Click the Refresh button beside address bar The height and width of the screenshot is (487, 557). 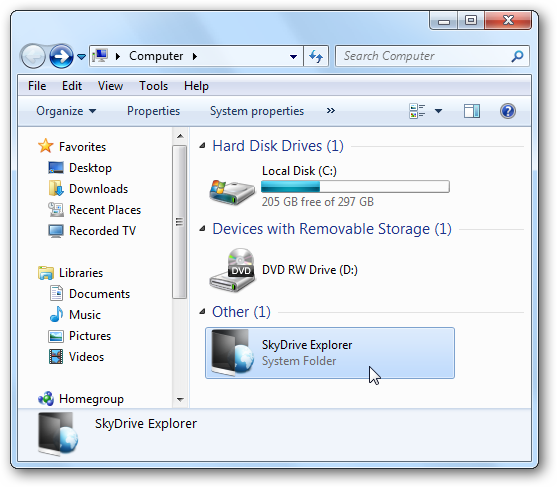(x=316, y=56)
